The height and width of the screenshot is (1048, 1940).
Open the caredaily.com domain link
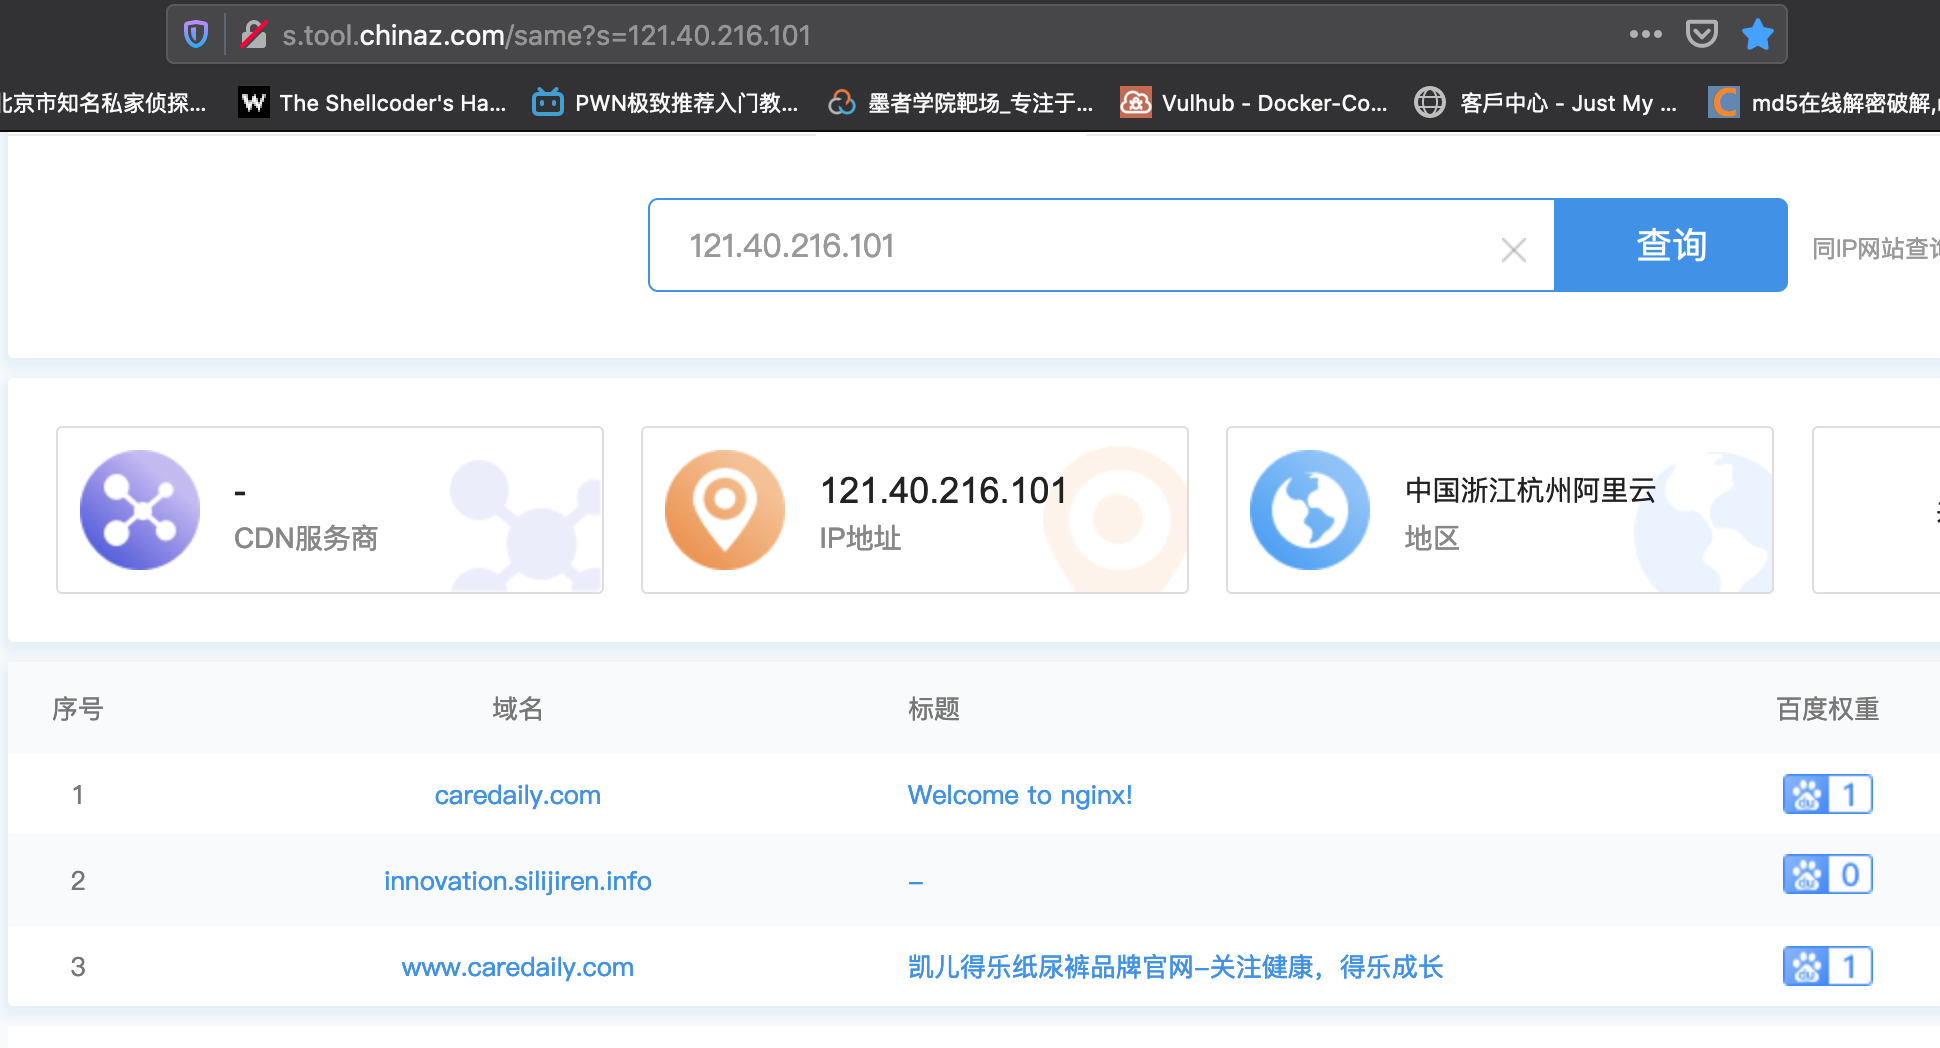point(518,795)
